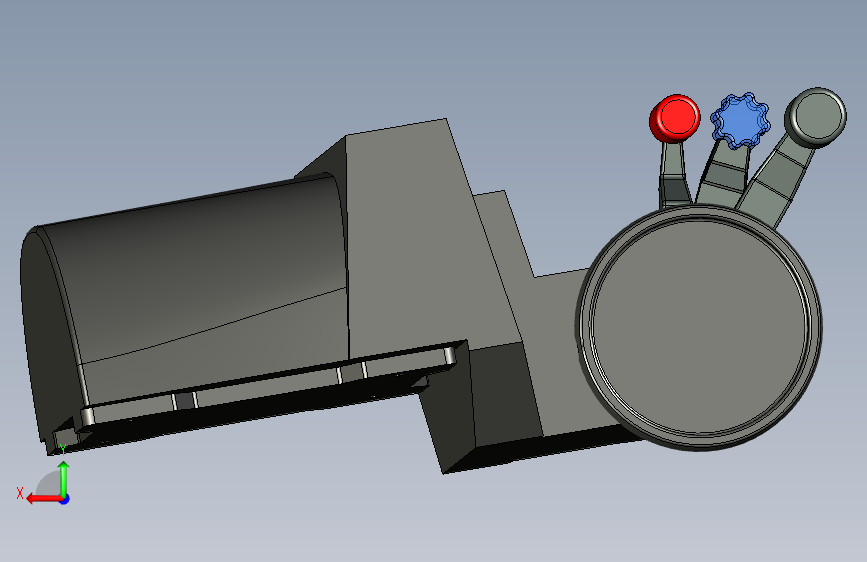
Task: Click the red X axis arrow of triad
Action: pyautogui.click(x=43, y=499)
